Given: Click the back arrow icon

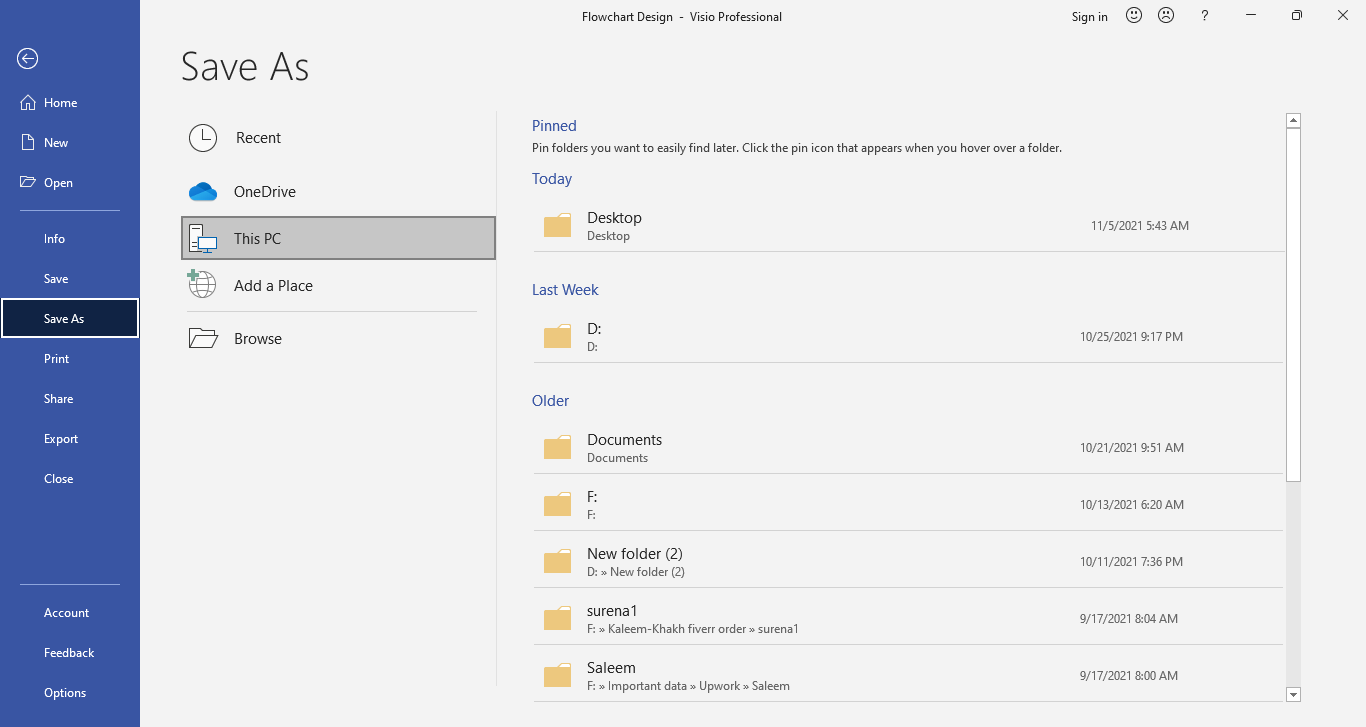Looking at the screenshot, I should (x=28, y=59).
